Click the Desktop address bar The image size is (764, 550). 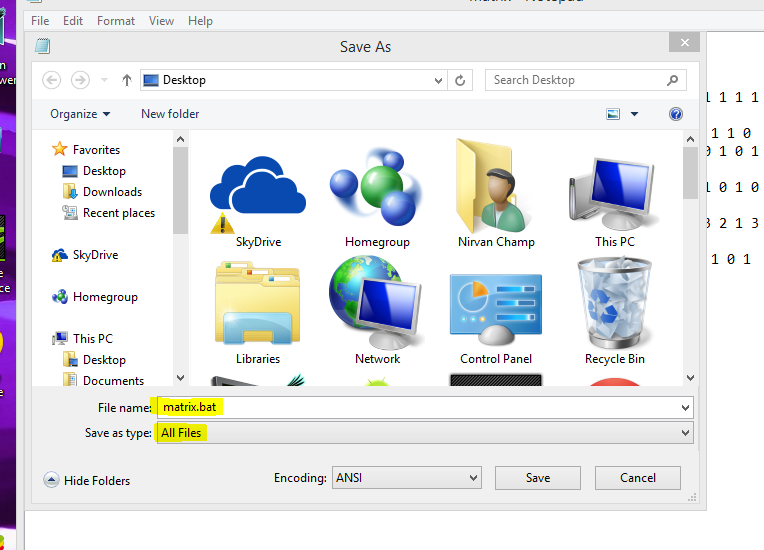click(x=292, y=80)
